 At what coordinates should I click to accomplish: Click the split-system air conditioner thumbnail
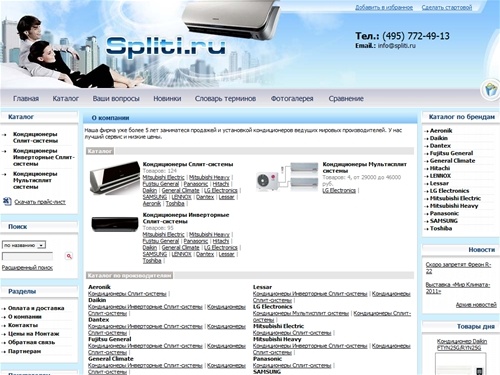(115, 178)
